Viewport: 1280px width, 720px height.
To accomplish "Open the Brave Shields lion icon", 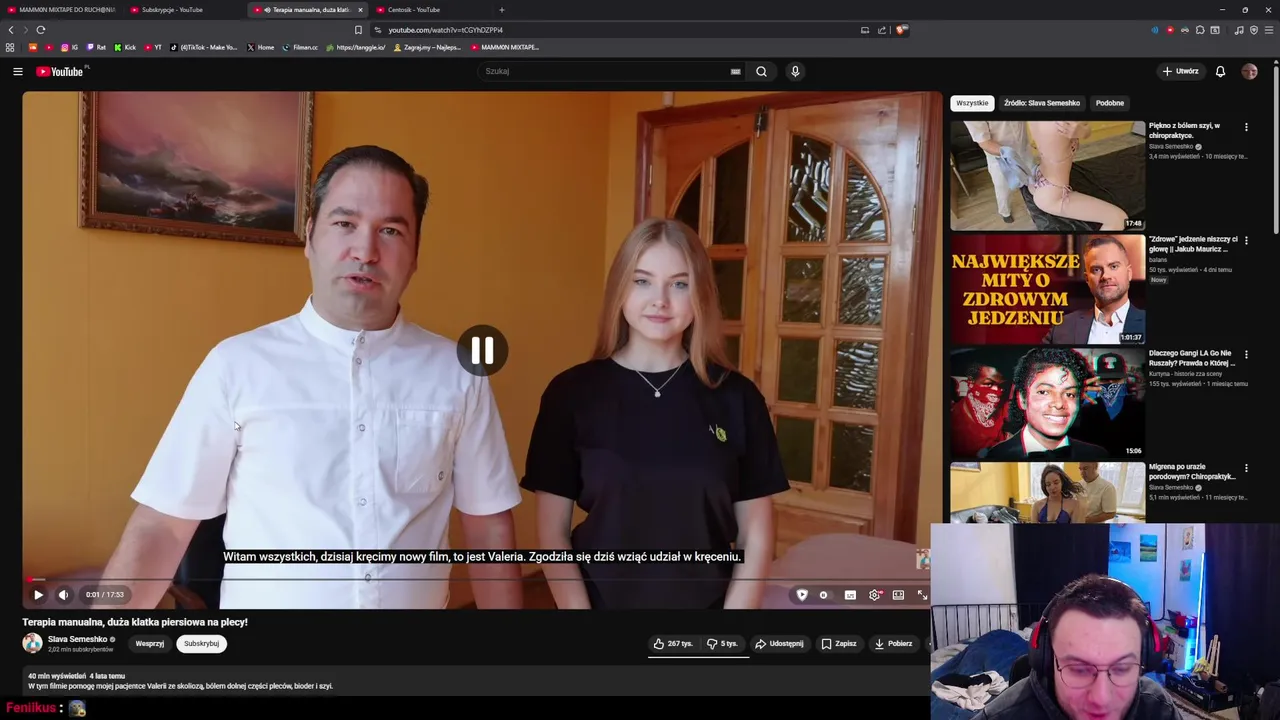I will click(x=901, y=30).
